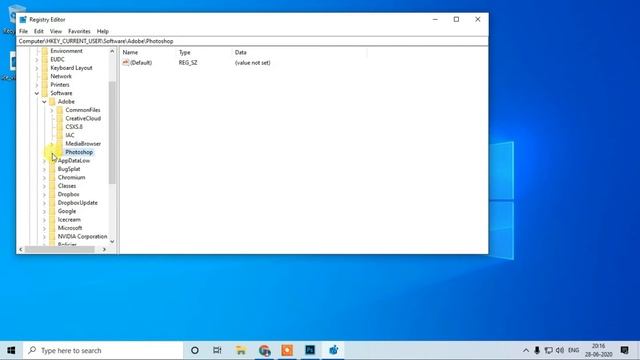The height and width of the screenshot is (360, 640).
Task: Select the IAC key
Action: tap(70, 135)
